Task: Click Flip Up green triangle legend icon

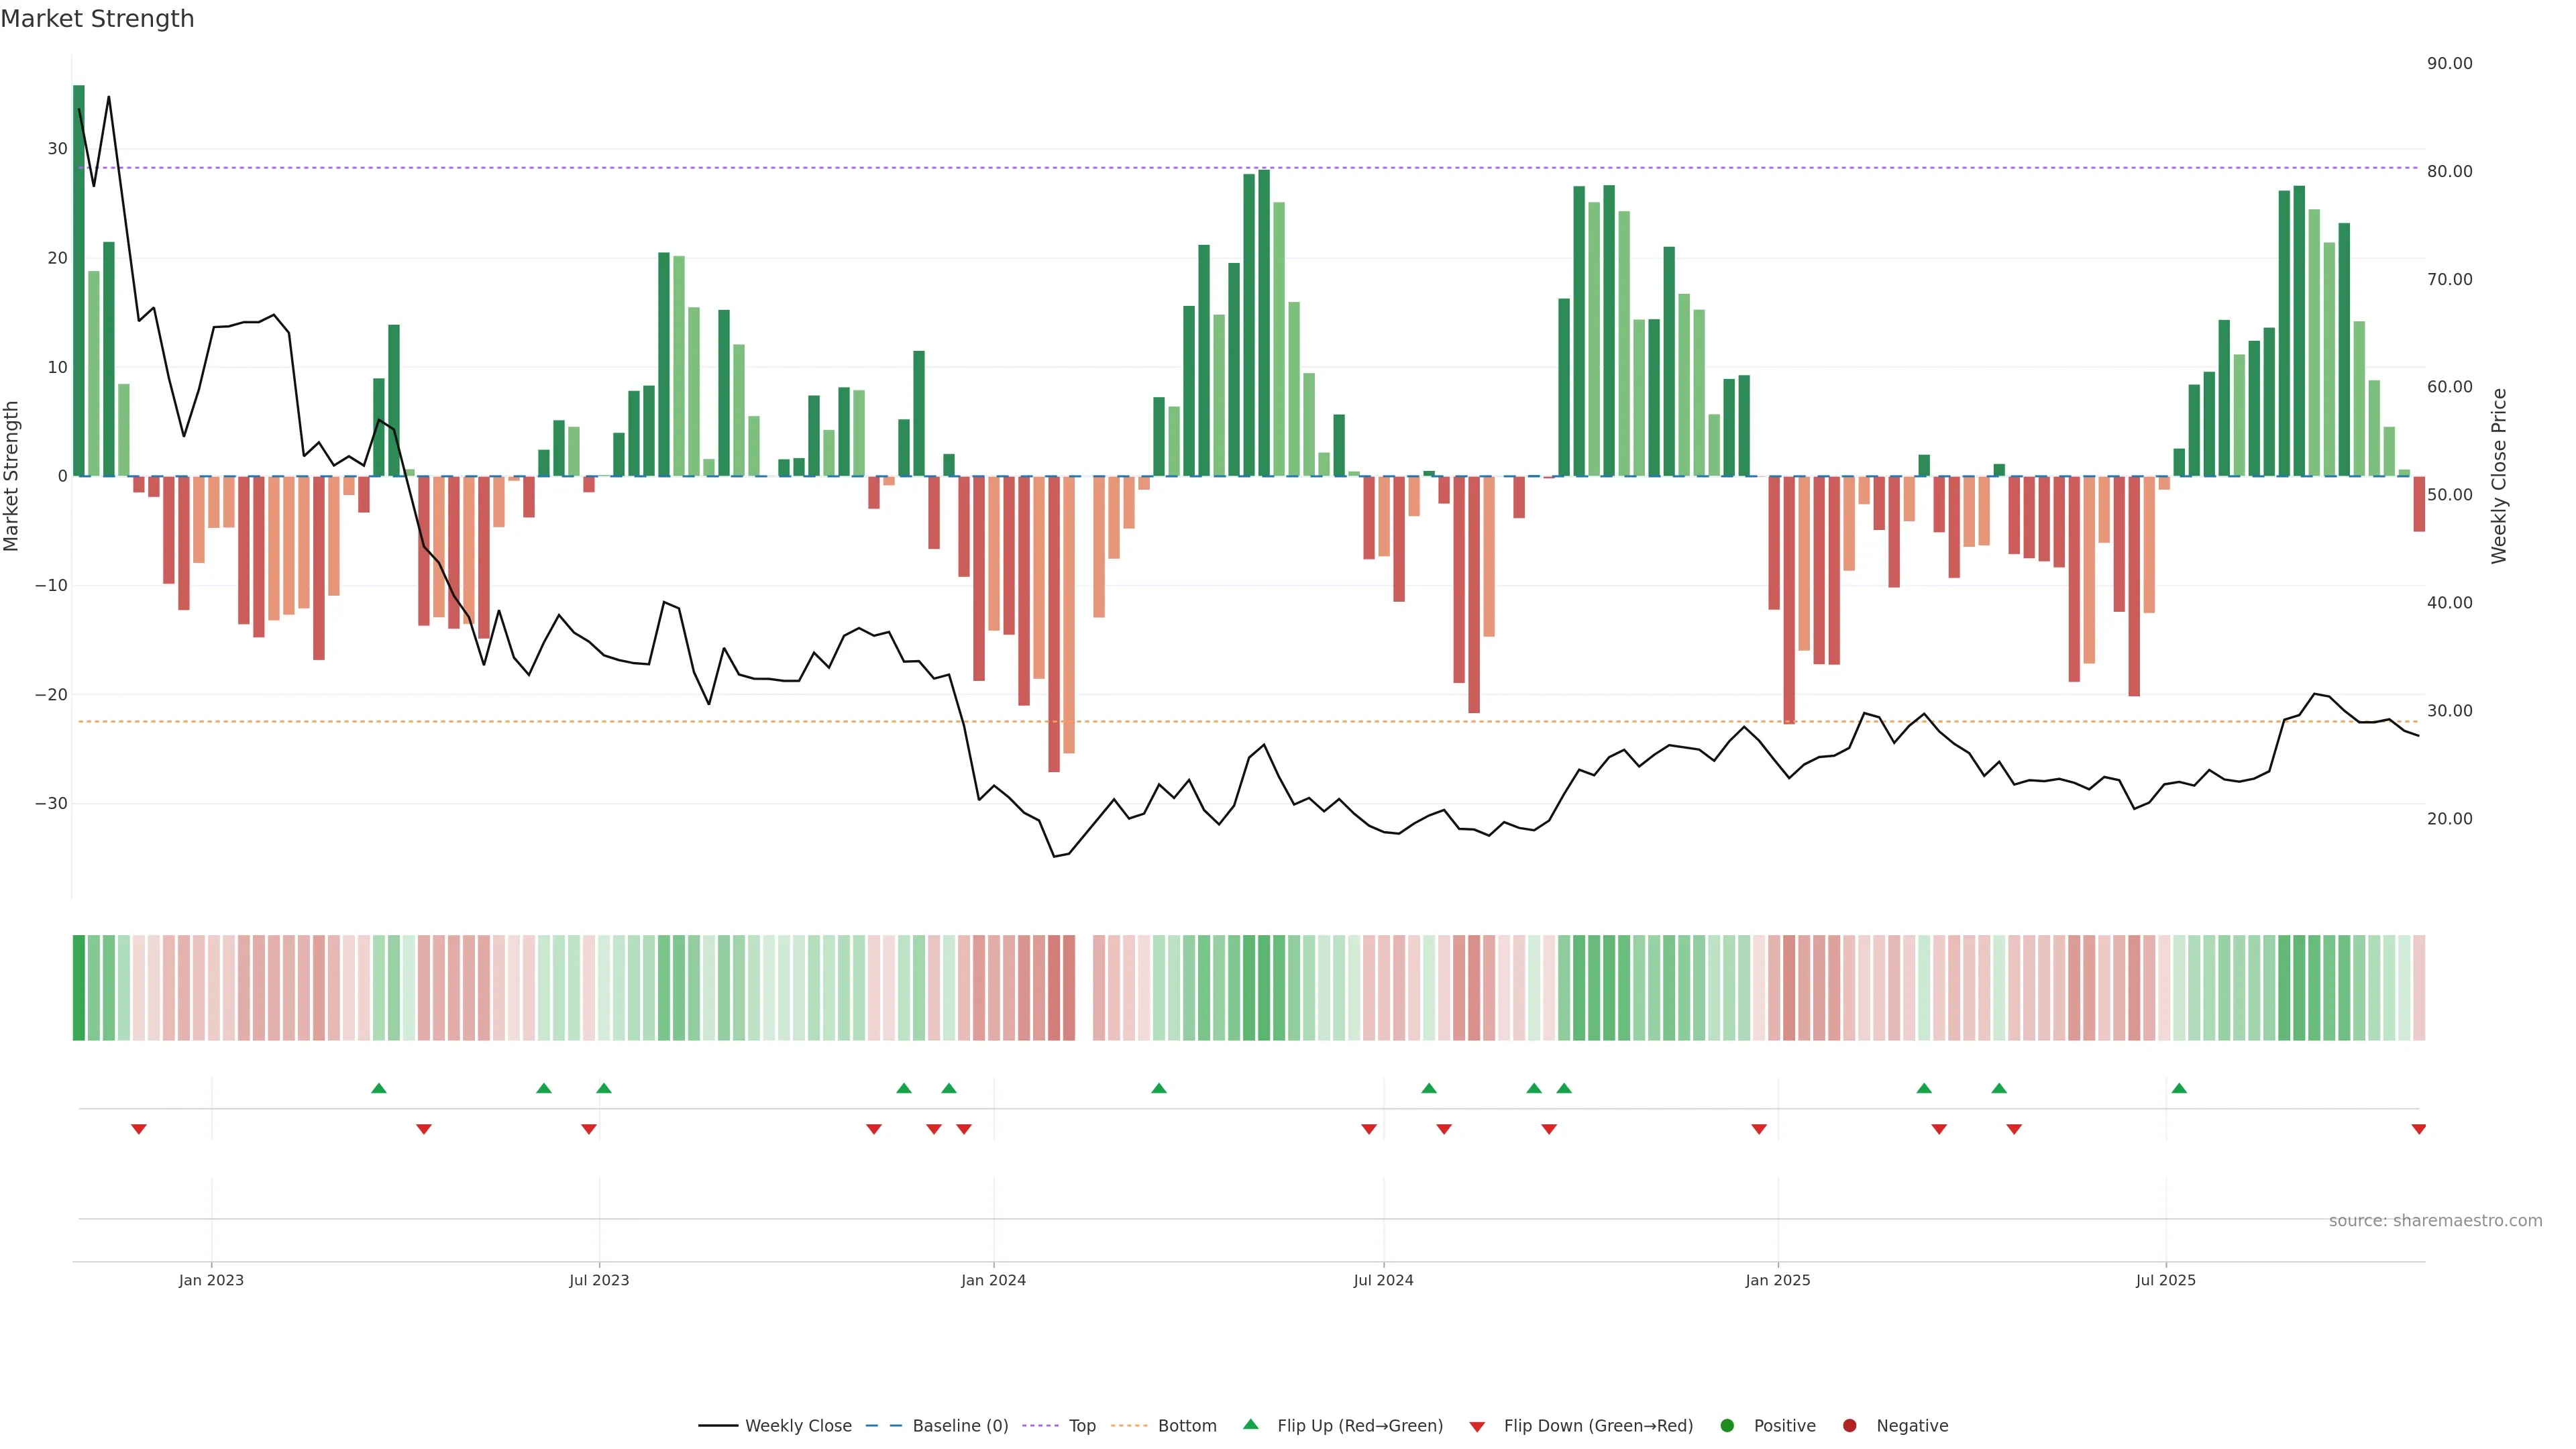Action: click(1250, 1424)
